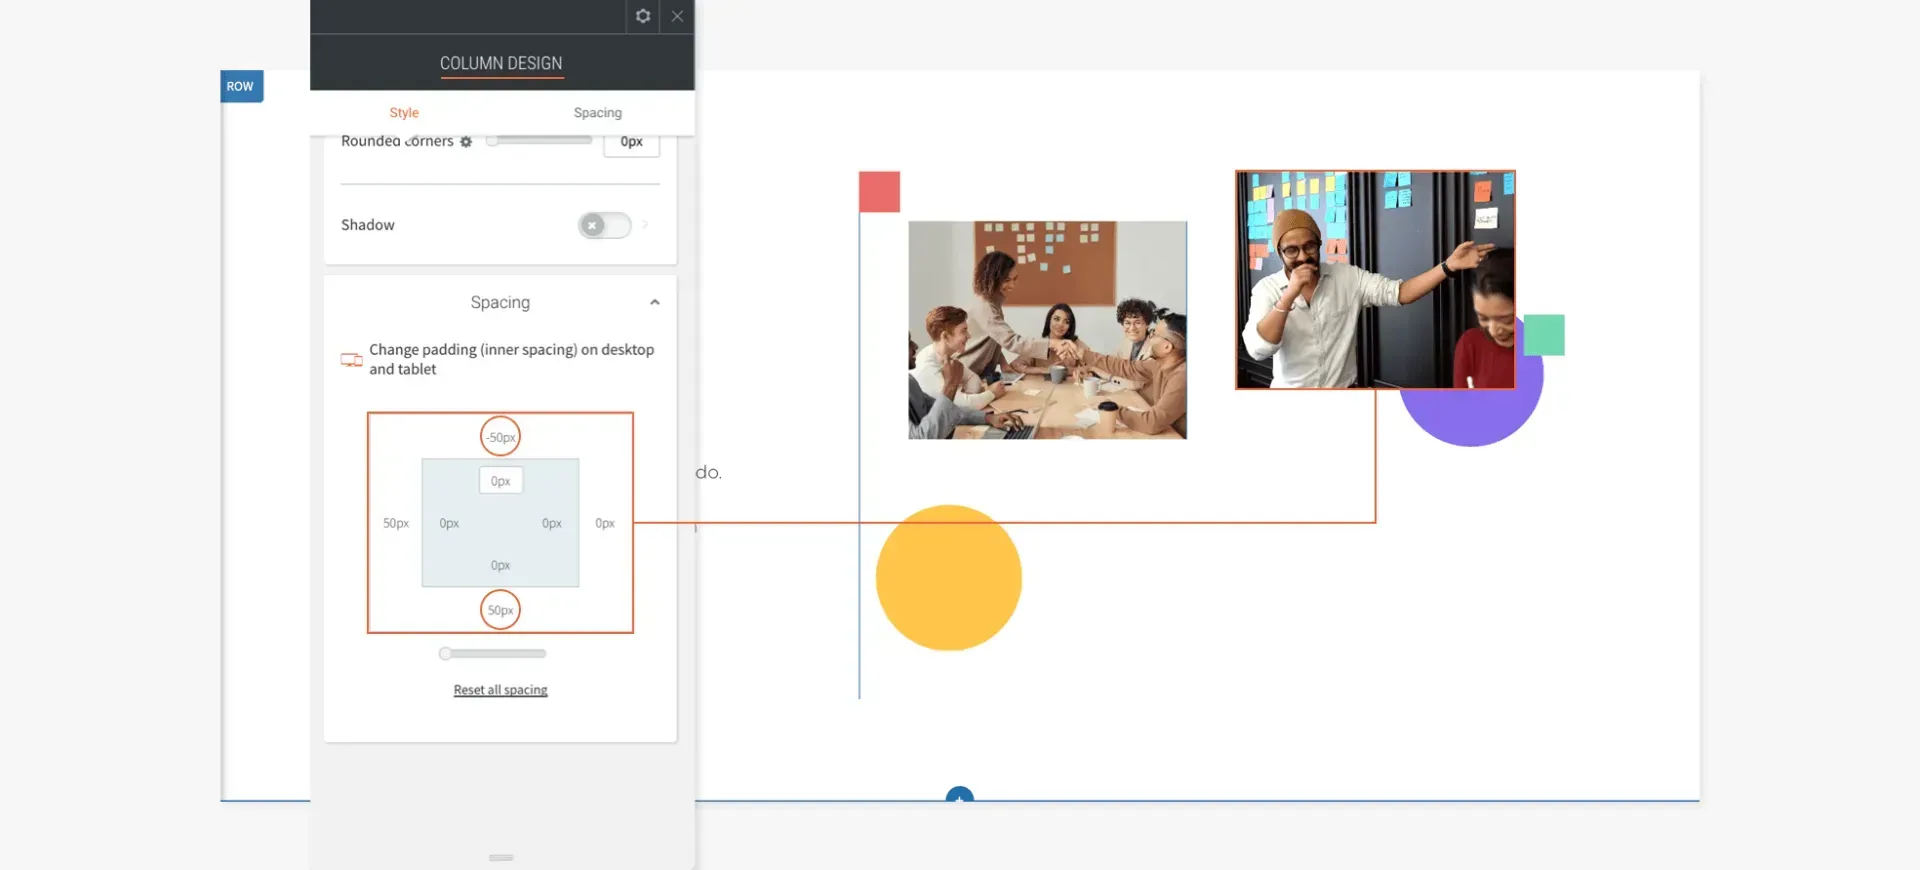Open the Rounded corners gear options
The width and height of the screenshot is (1920, 870).
click(466, 142)
